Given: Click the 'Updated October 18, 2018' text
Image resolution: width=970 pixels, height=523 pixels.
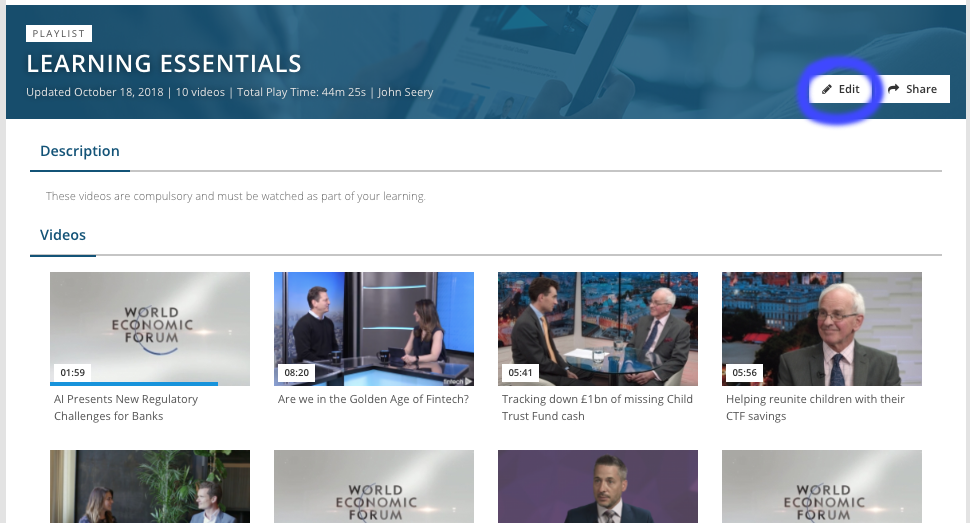Looking at the screenshot, I should (x=95, y=92).
